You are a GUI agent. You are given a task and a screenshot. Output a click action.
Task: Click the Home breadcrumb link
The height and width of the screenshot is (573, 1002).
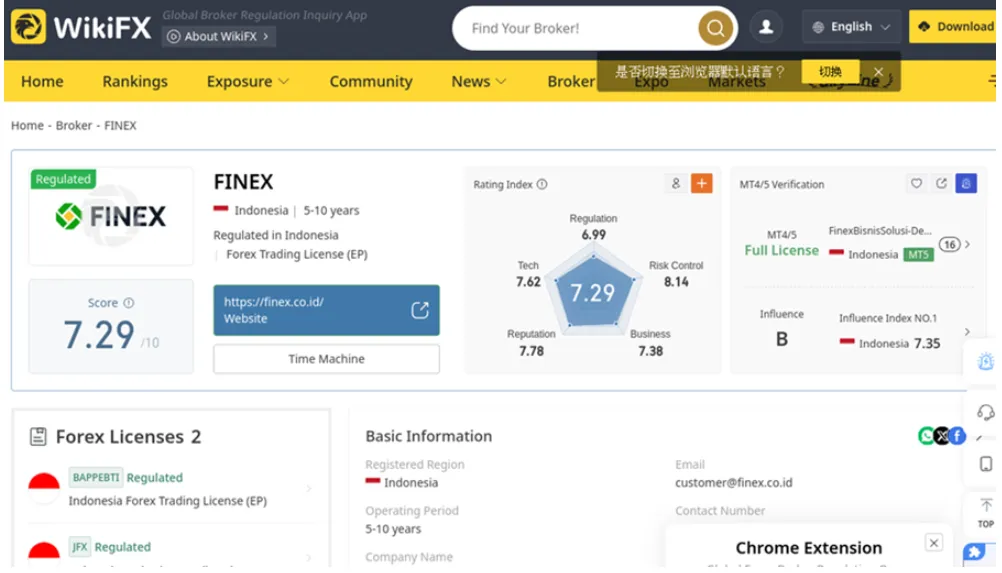click(27, 125)
